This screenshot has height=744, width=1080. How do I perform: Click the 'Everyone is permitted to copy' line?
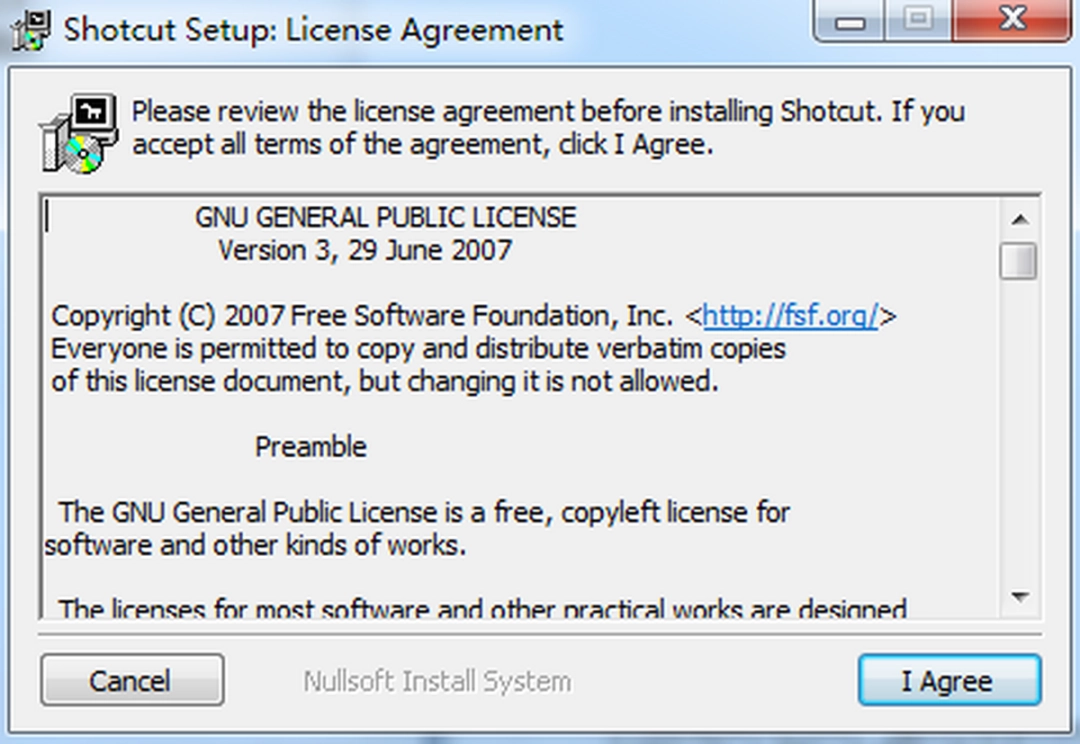pyautogui.click(x=418, y=349)
